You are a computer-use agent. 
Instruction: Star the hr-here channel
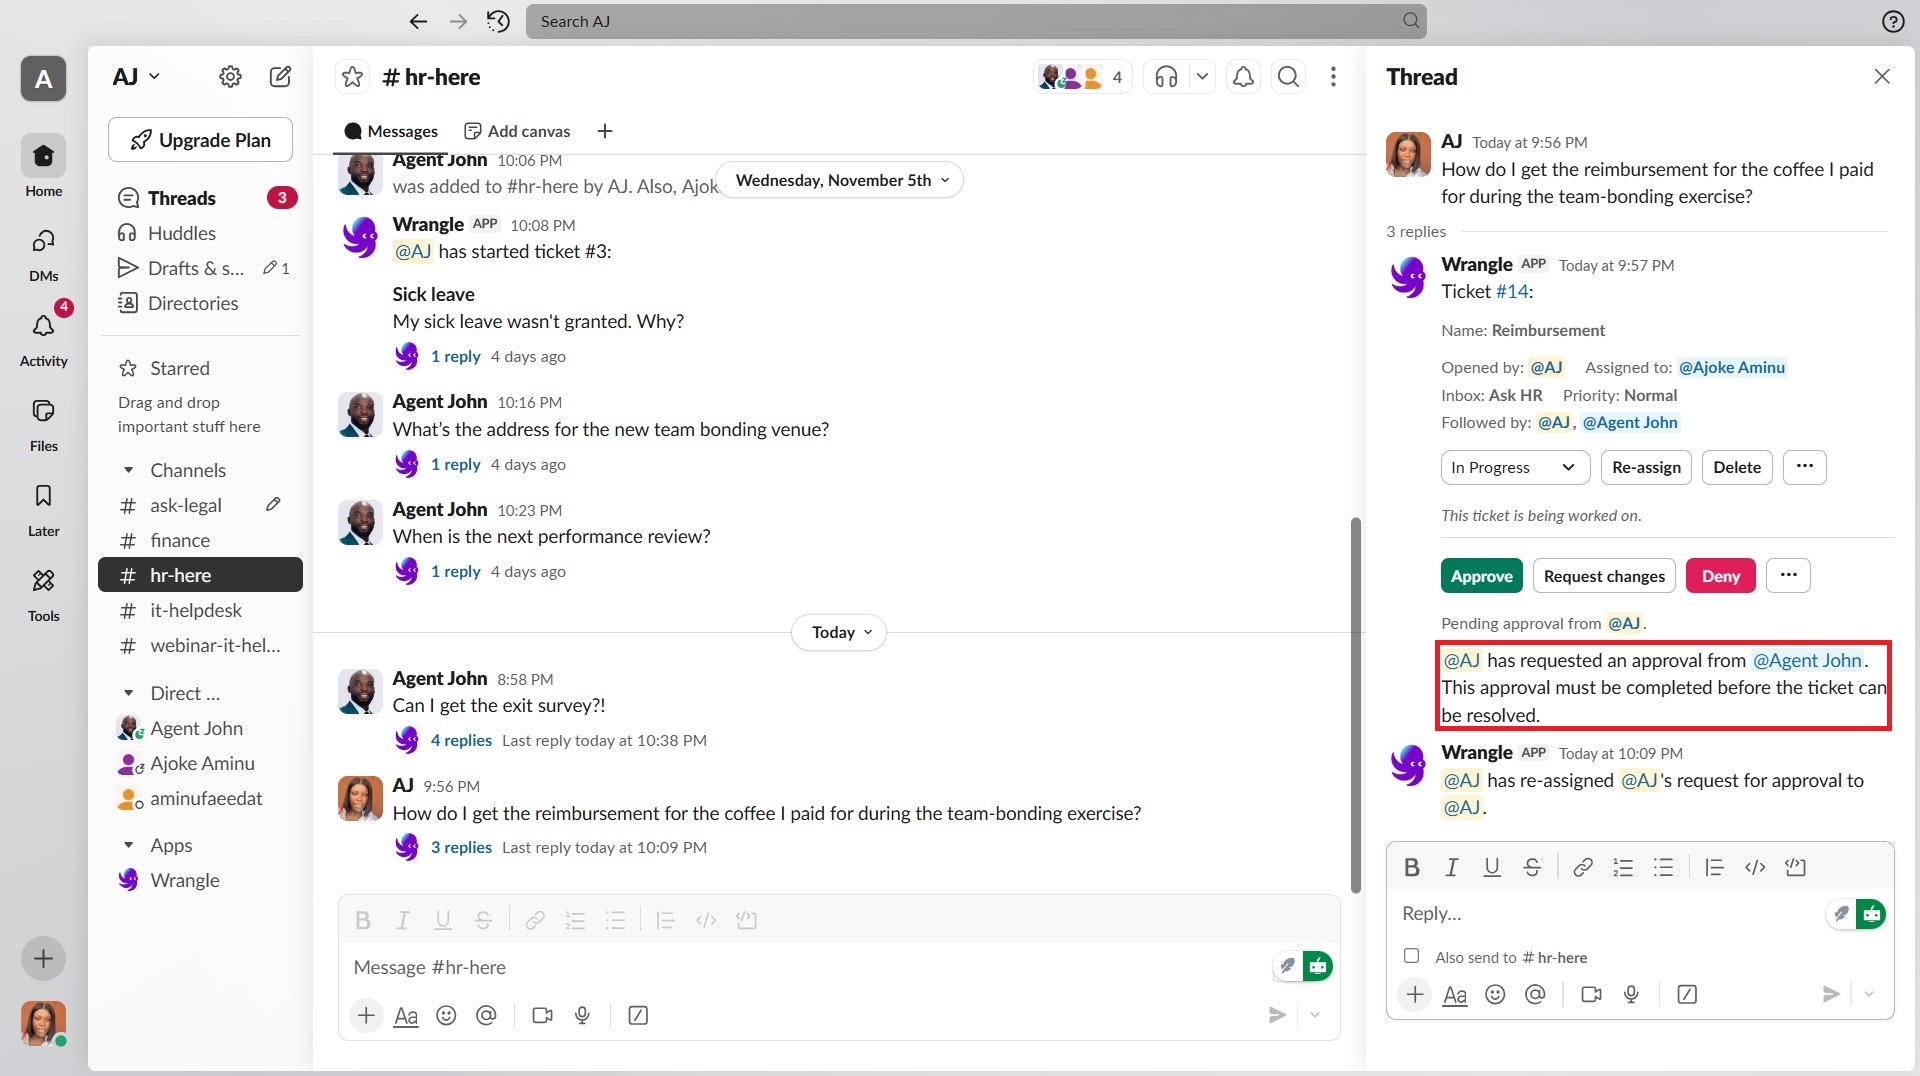[x=352, y=77]
